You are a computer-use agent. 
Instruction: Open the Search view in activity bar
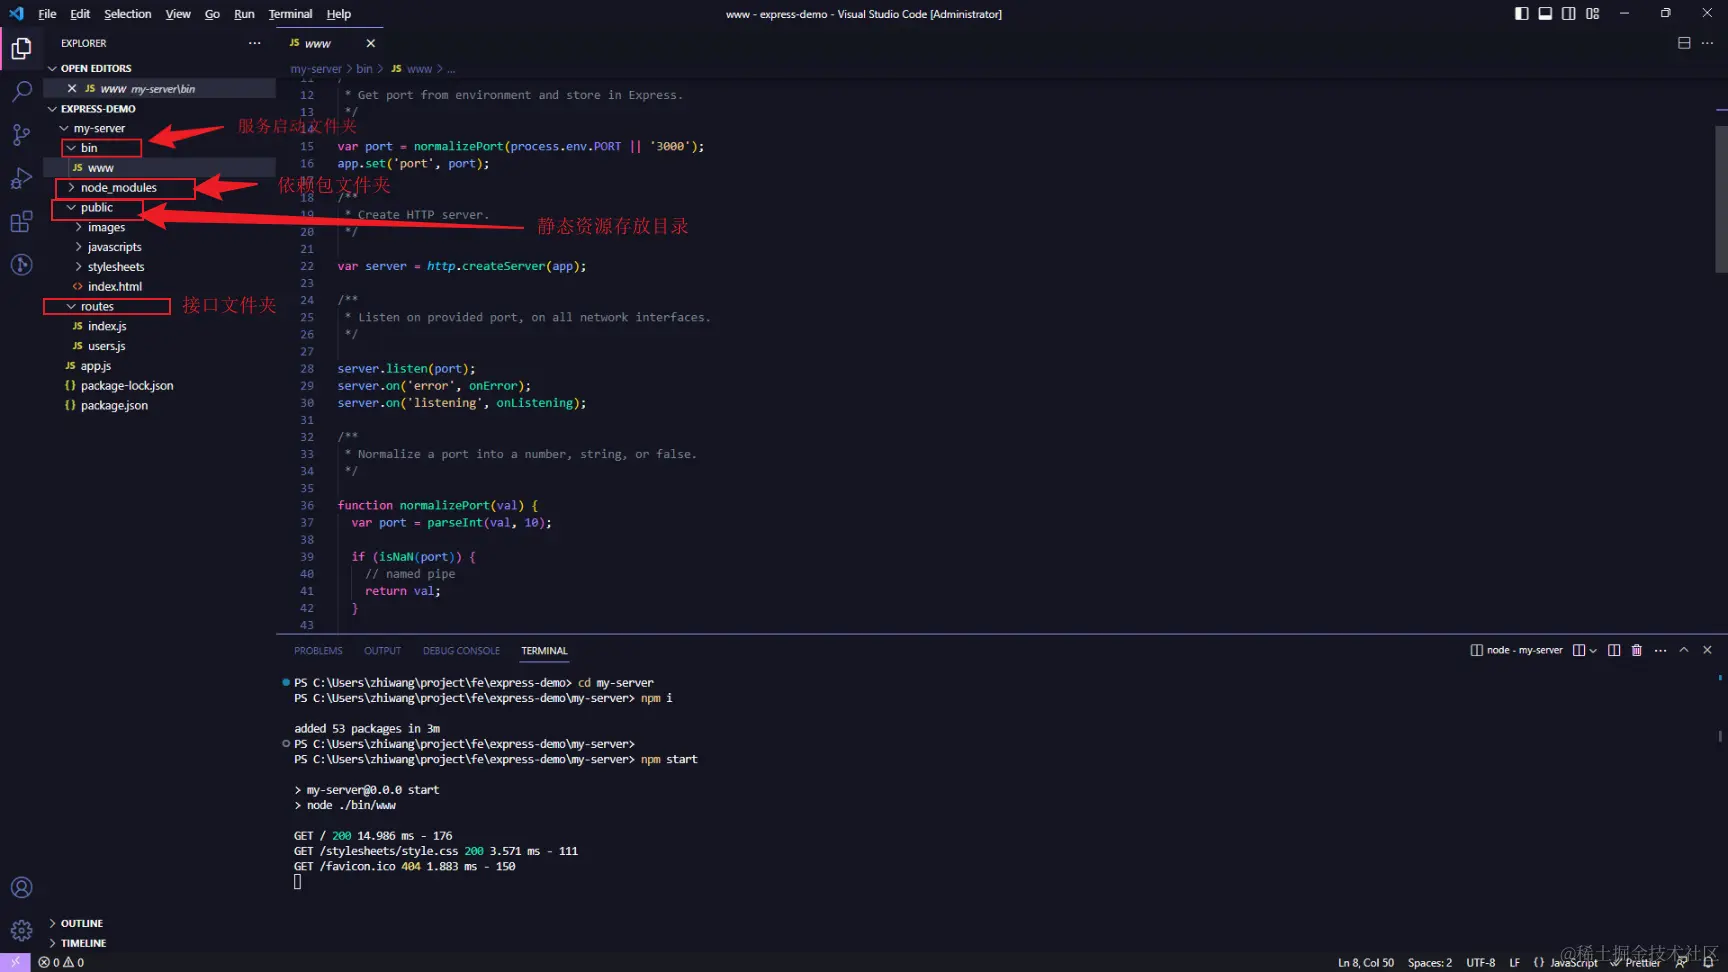tap(21, 92)
